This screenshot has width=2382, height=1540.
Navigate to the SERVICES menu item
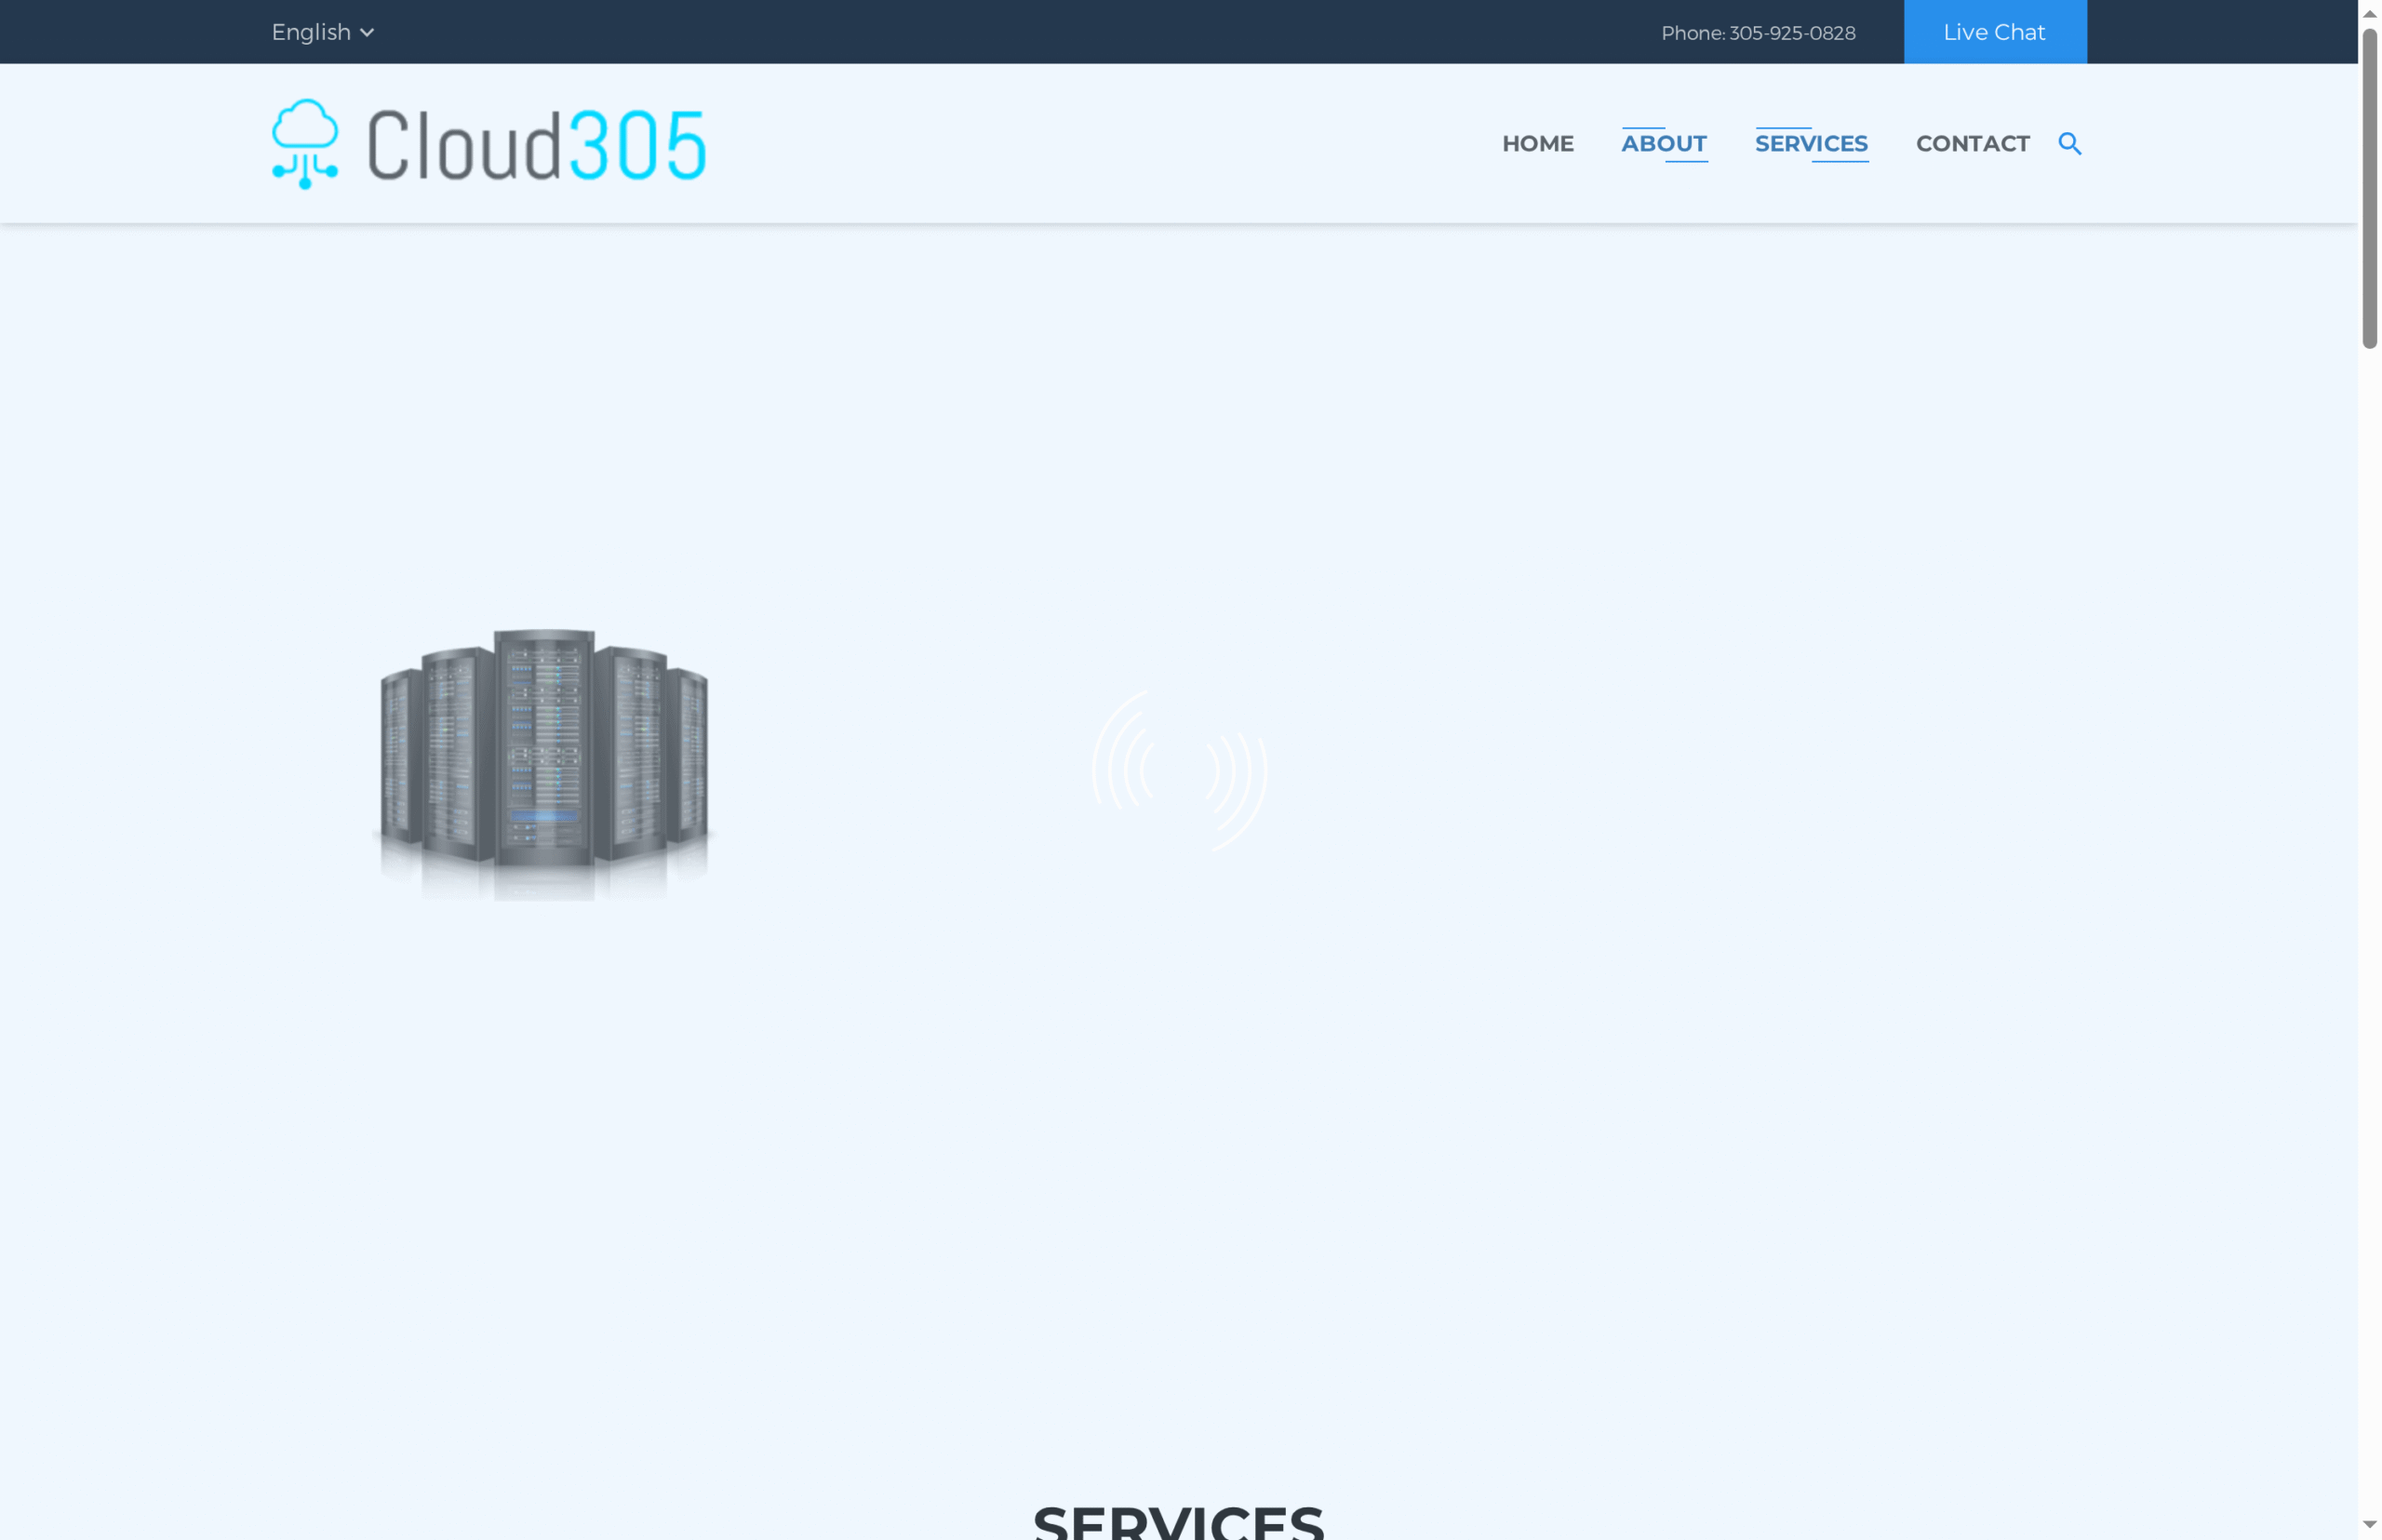pyautogui.click(x=1811, y=143)
